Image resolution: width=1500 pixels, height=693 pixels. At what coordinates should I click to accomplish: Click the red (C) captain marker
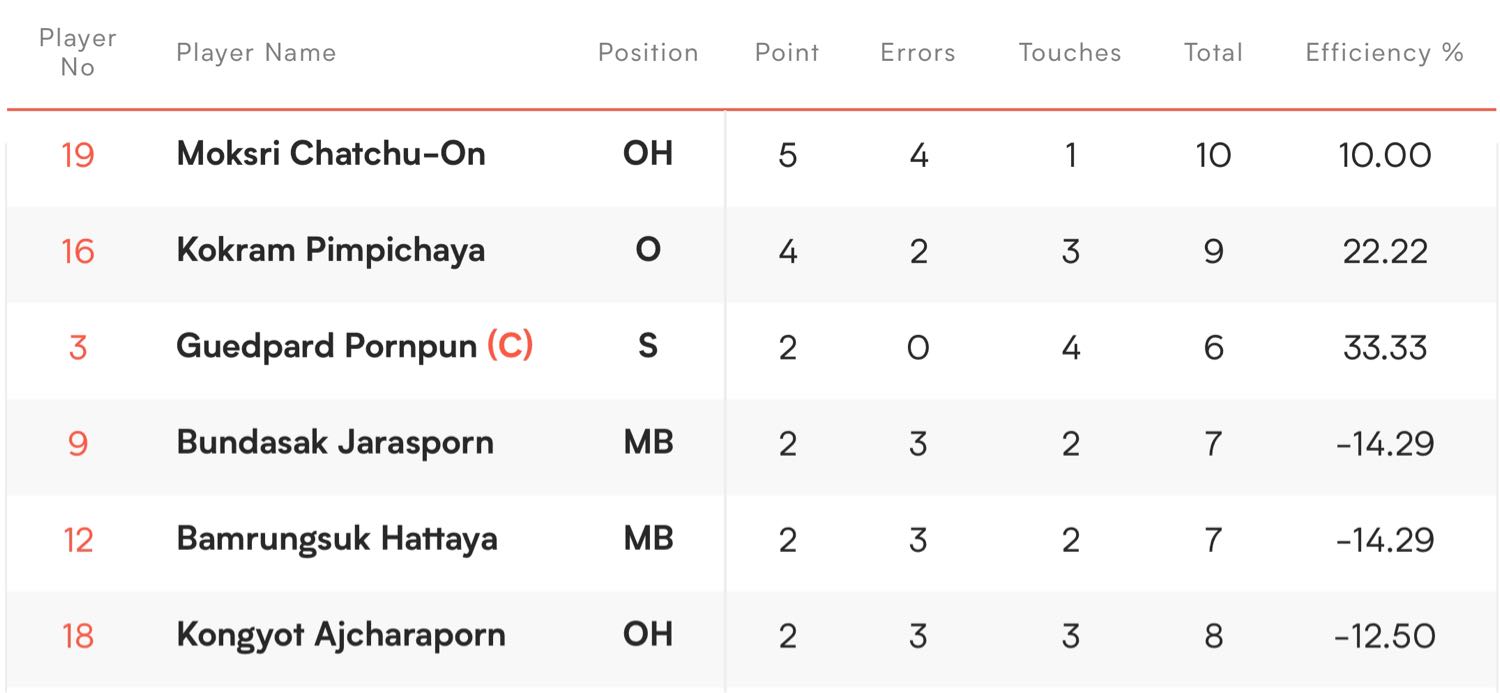pyautogui.click(x=510, y=346)
